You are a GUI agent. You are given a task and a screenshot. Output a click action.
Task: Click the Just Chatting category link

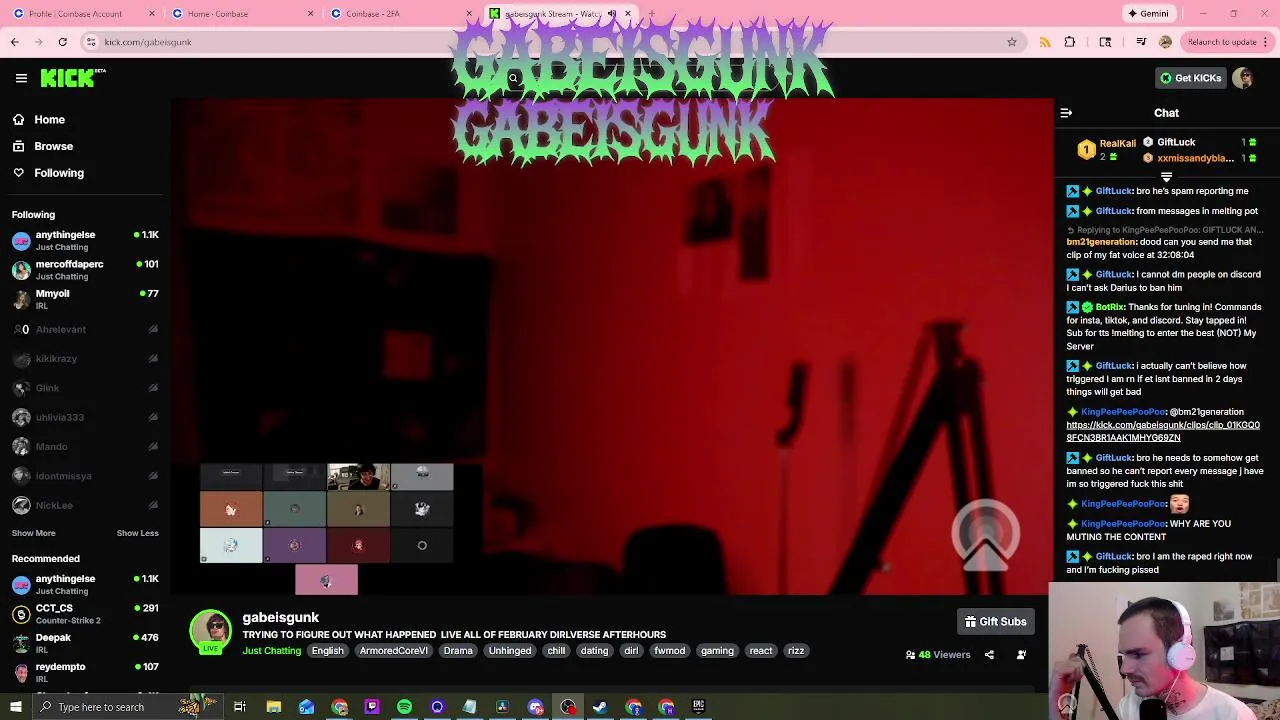pos(271,651)
